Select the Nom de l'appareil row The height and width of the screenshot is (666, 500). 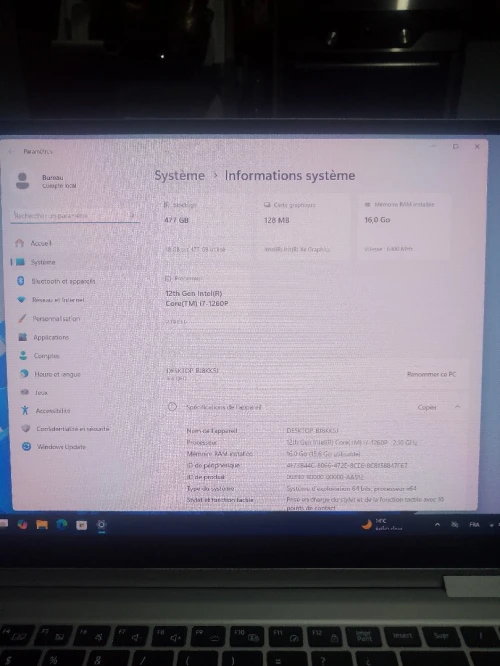click(316, 431)
